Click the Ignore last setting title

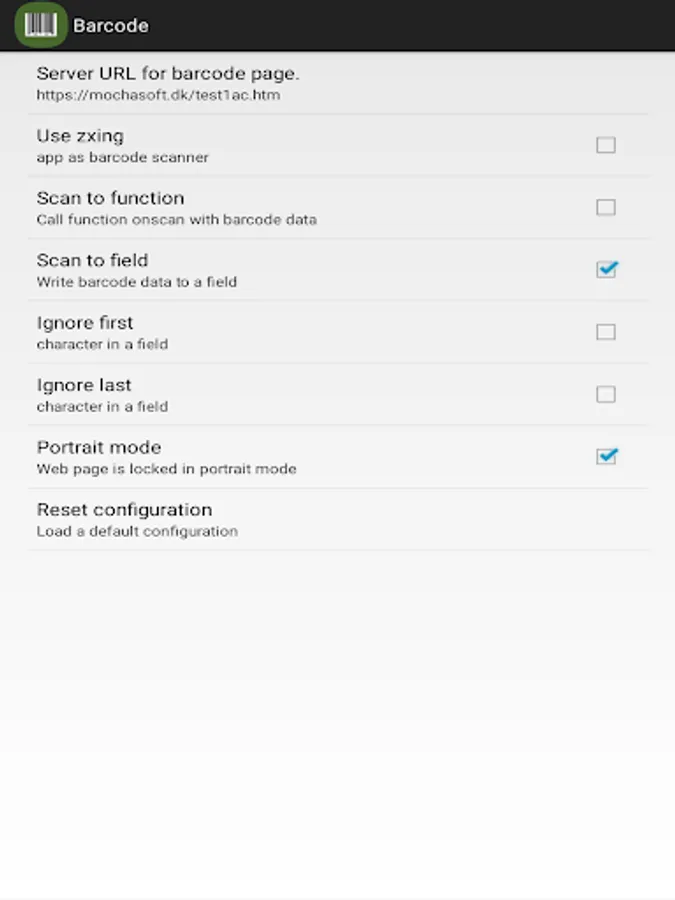[84, 385]
